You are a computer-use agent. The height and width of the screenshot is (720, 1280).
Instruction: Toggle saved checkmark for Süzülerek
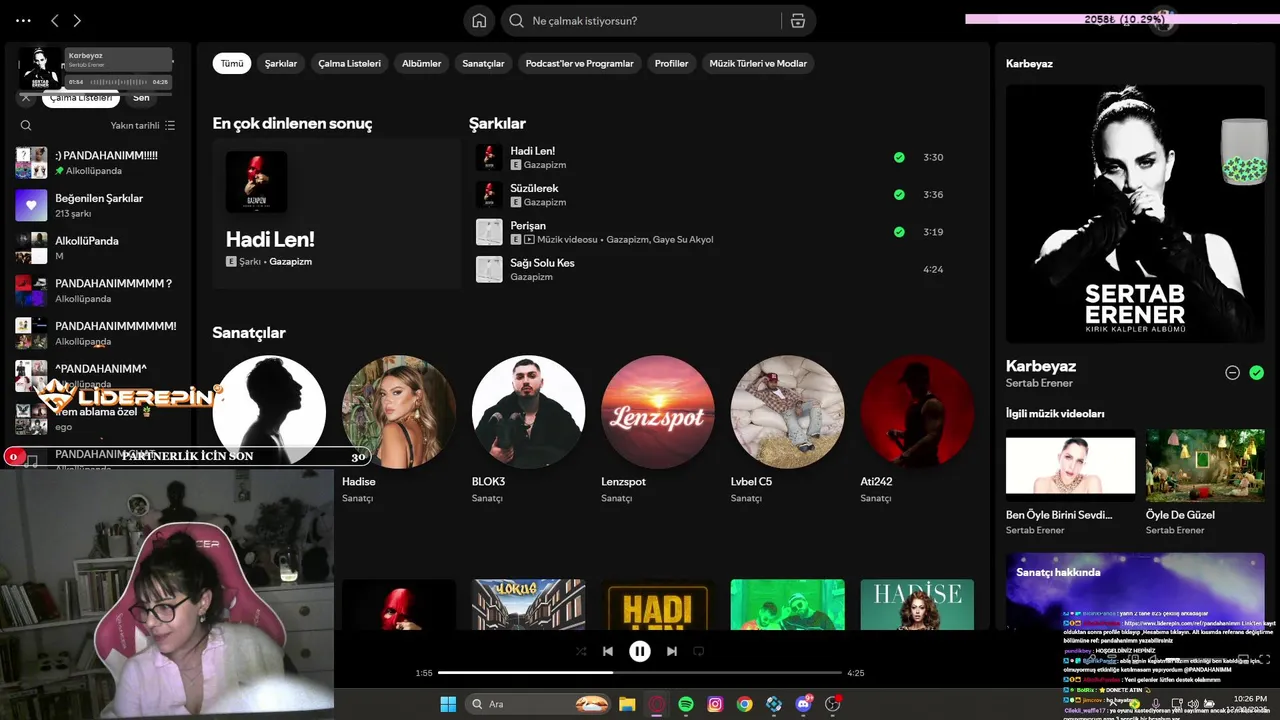pyautogui.click(x=899, y=194)
